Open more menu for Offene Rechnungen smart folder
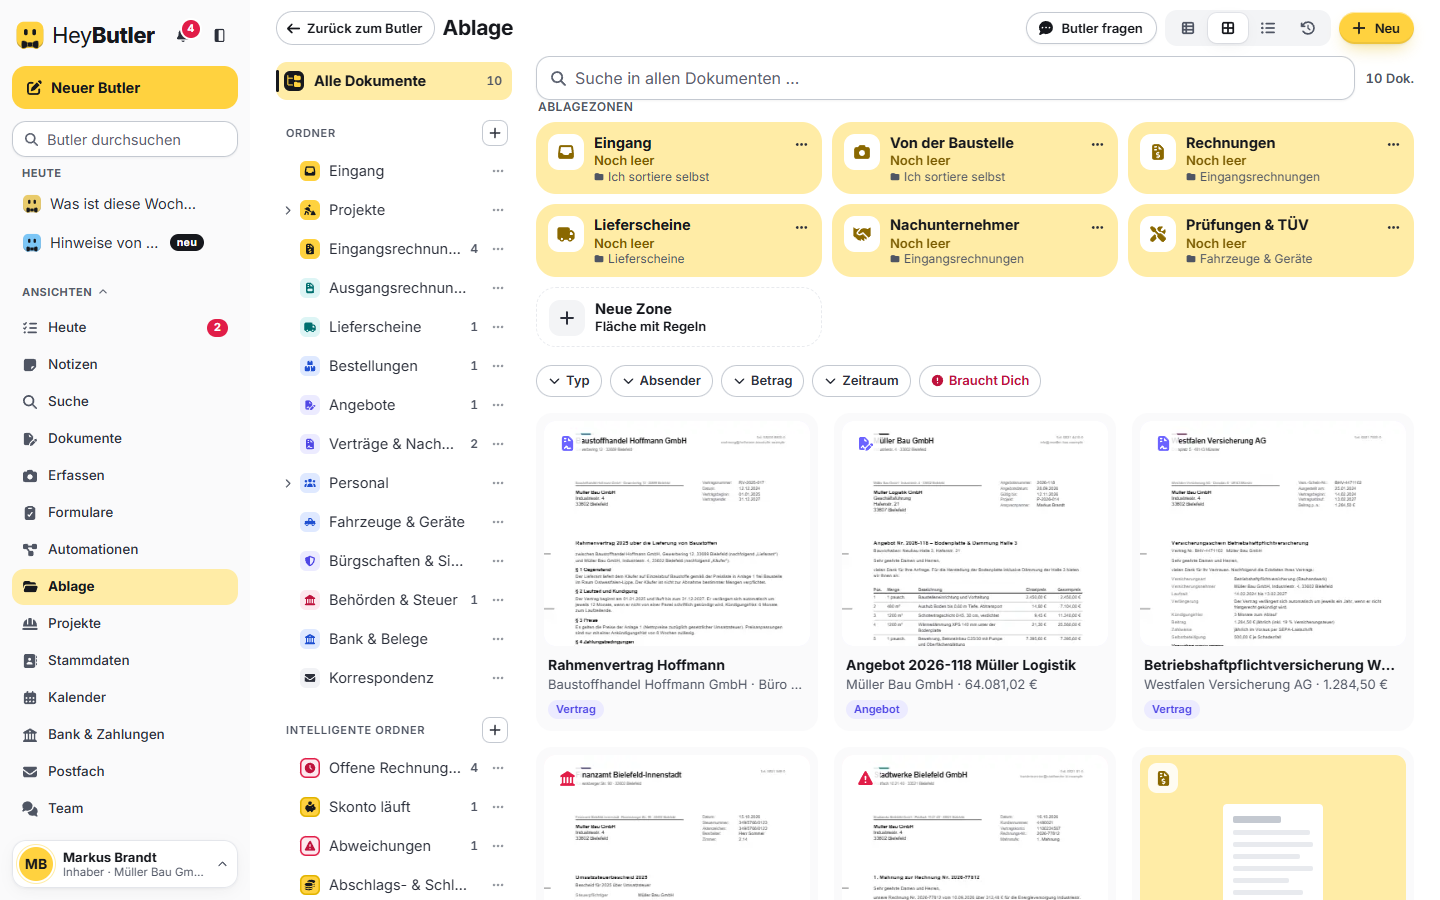The image size is (1440, 900). coord(498,768)
